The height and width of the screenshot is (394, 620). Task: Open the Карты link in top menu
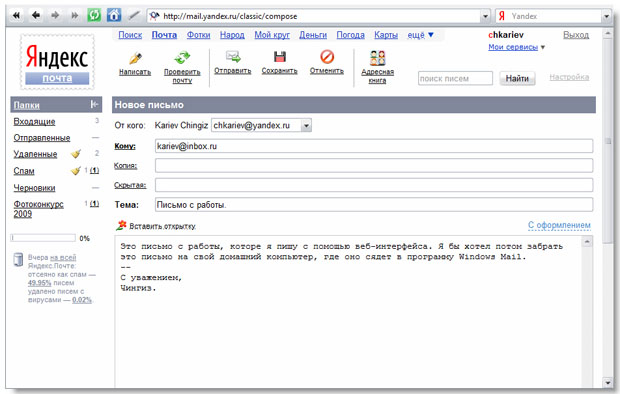386,35
